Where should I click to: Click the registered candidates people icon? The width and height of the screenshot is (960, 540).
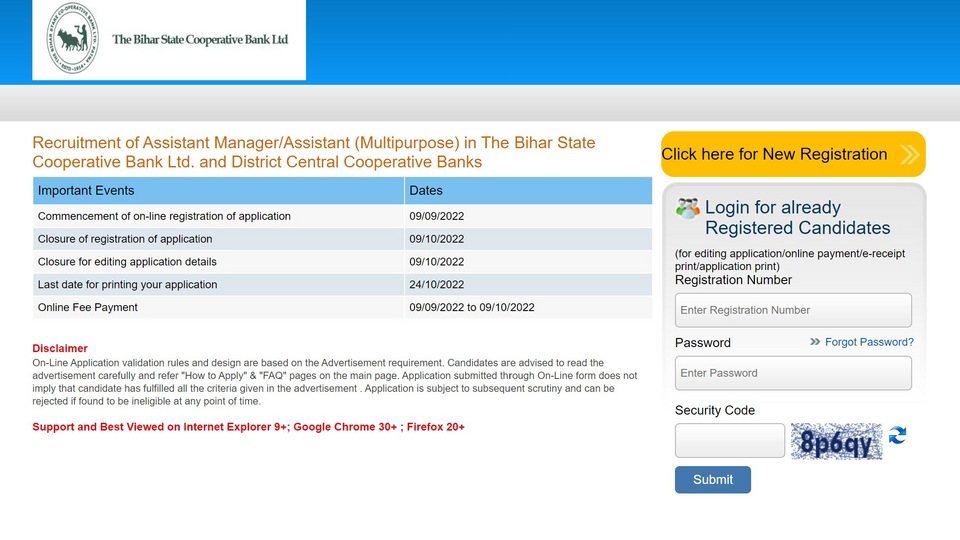pos(688,209)
